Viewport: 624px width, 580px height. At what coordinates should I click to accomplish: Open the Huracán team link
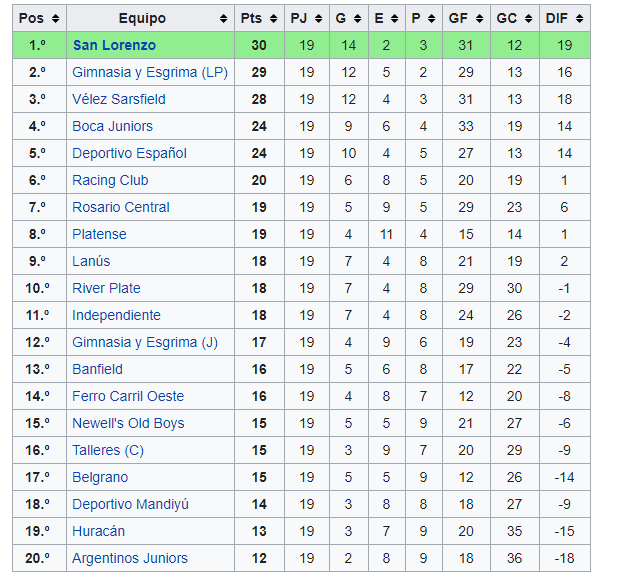pyautogui.click(x=98, y=531)
